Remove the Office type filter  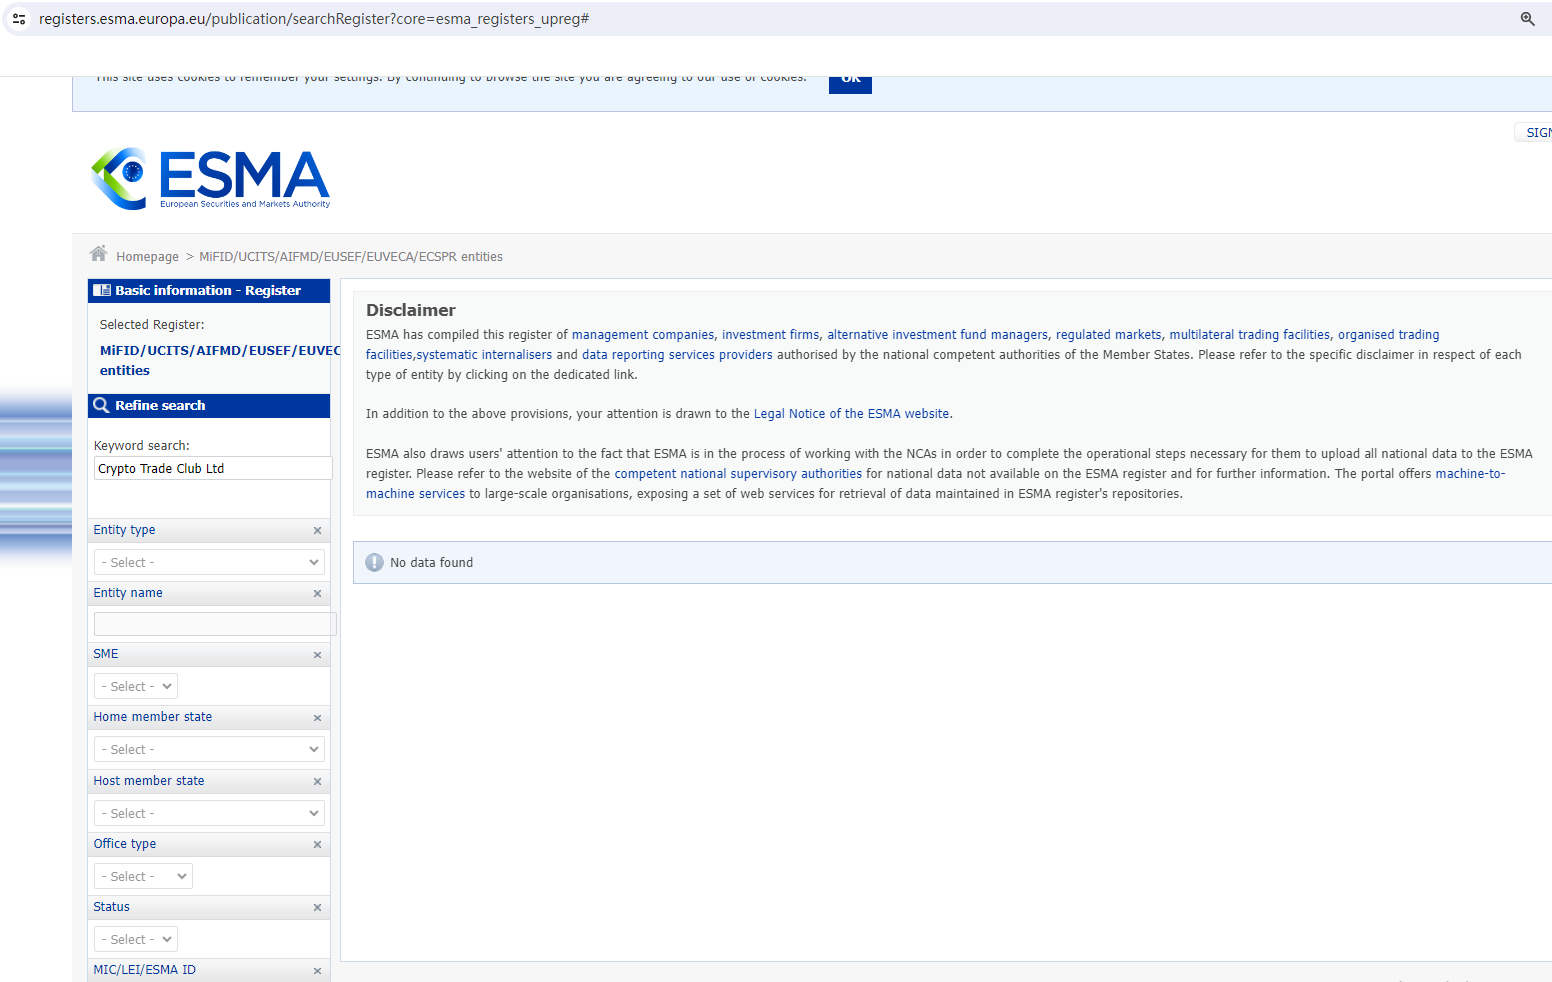(317, 845)
